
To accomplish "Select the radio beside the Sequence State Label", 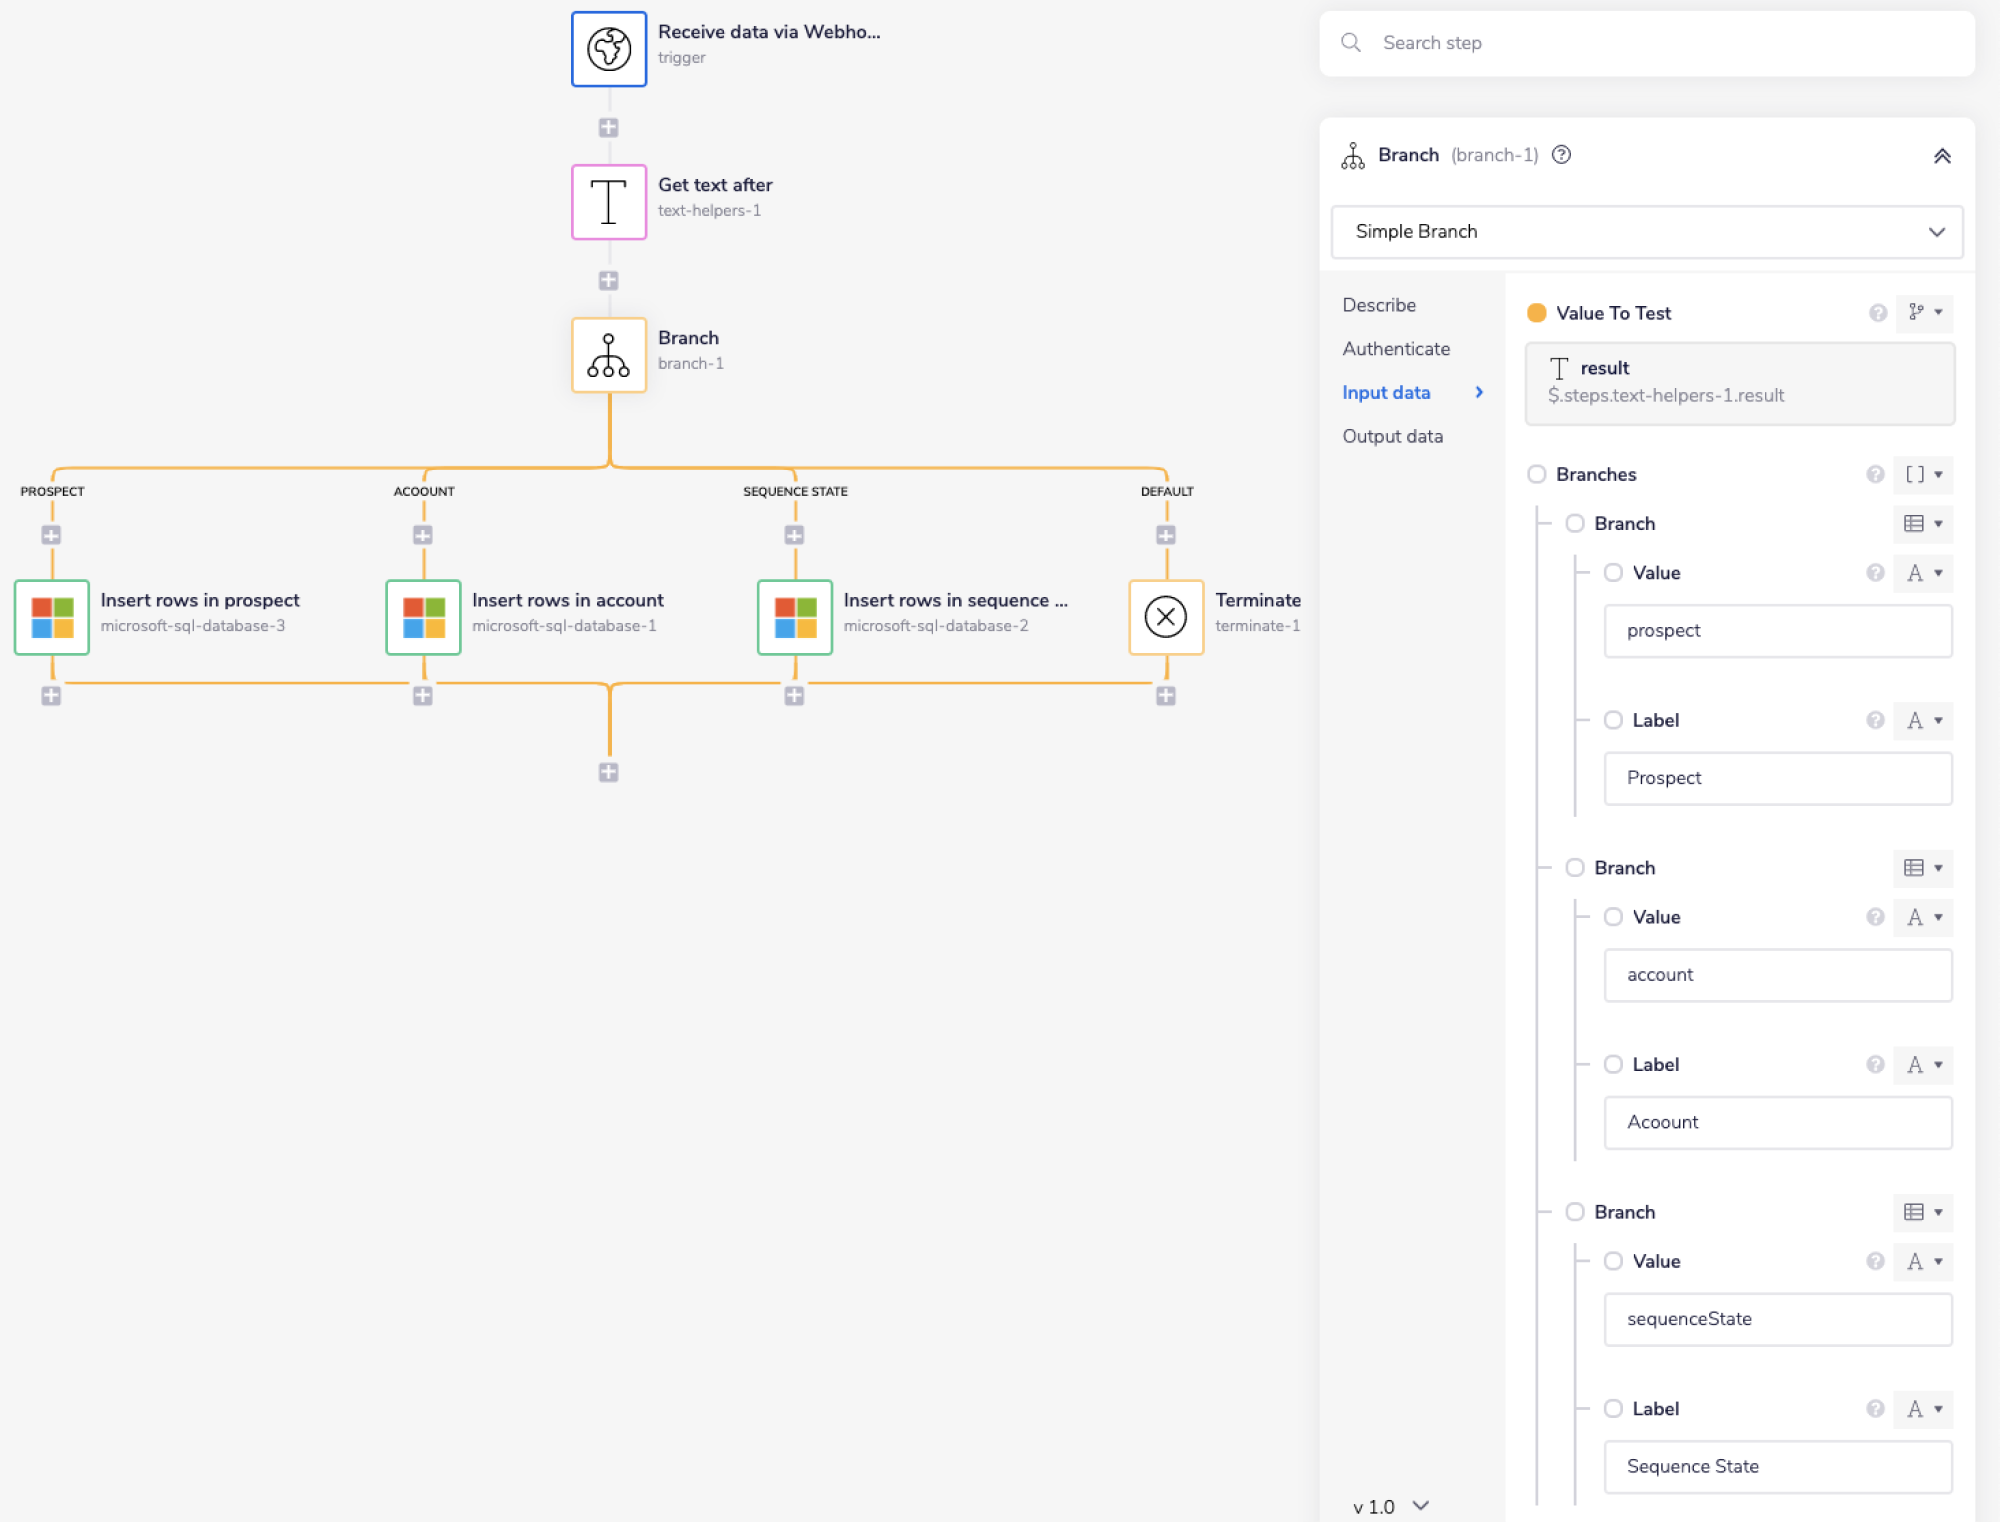I will (1613, 1408).
